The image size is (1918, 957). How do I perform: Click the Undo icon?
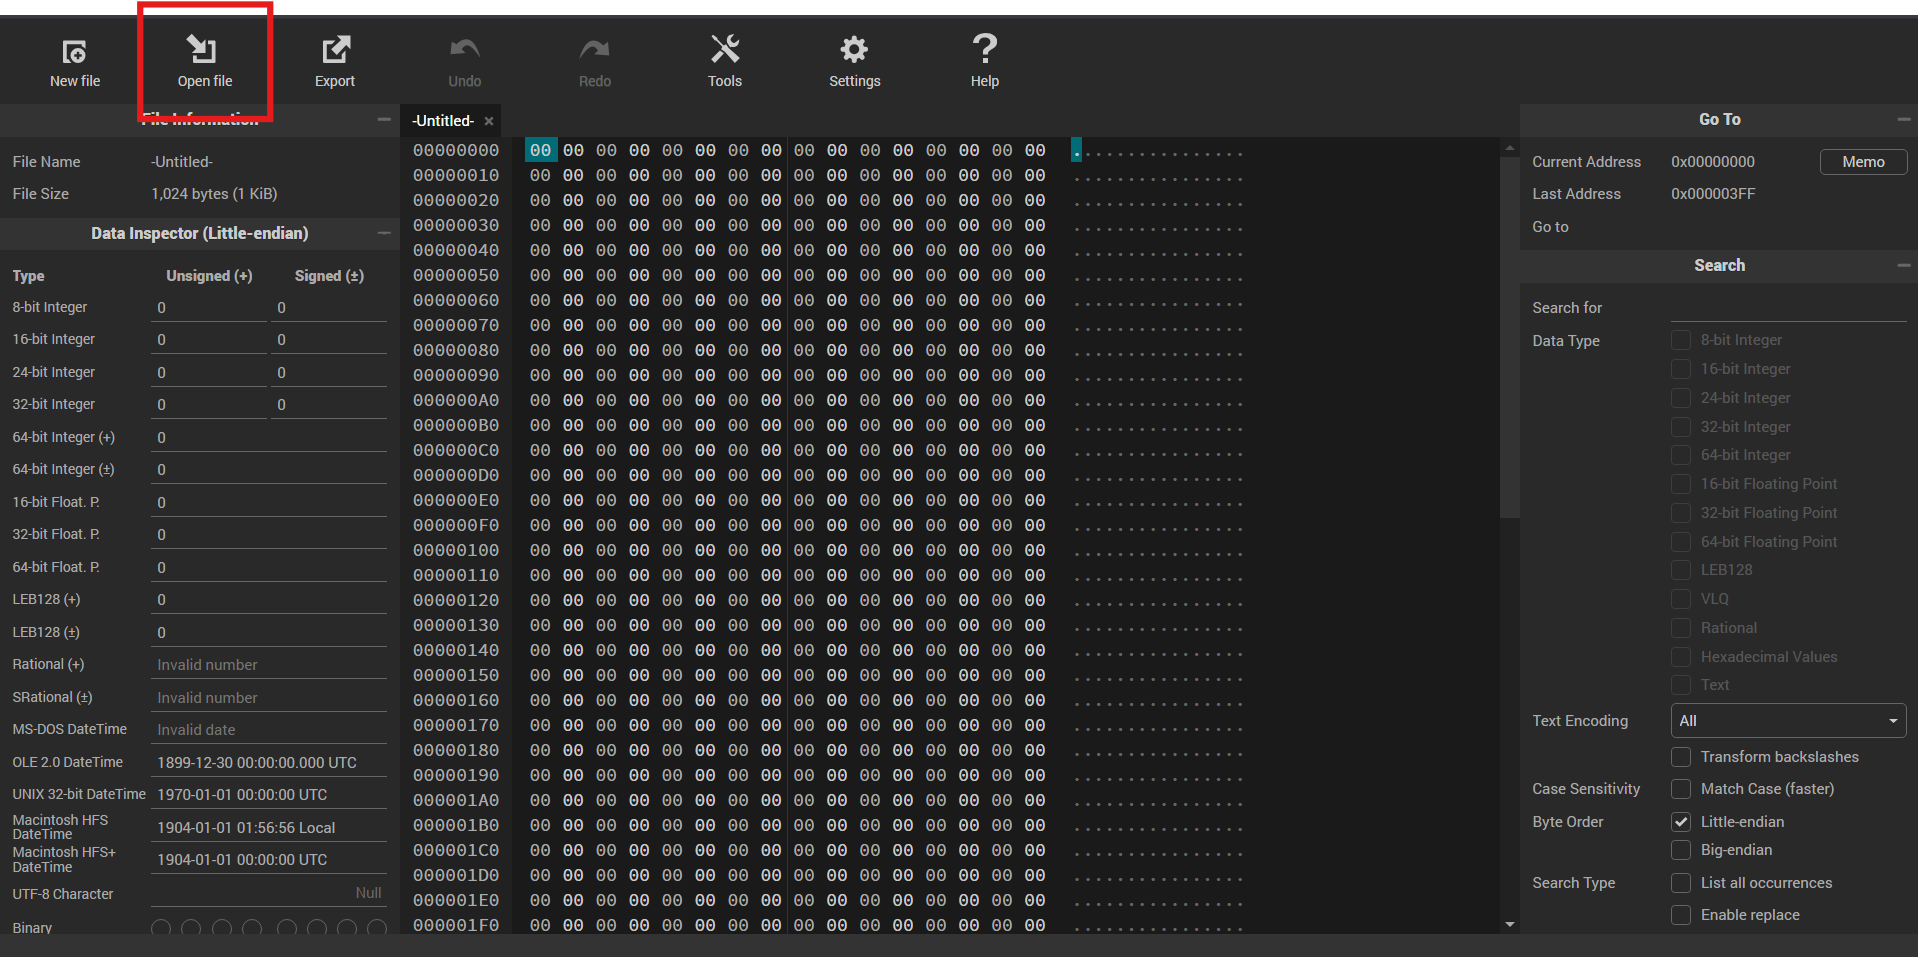coord(465,49)
